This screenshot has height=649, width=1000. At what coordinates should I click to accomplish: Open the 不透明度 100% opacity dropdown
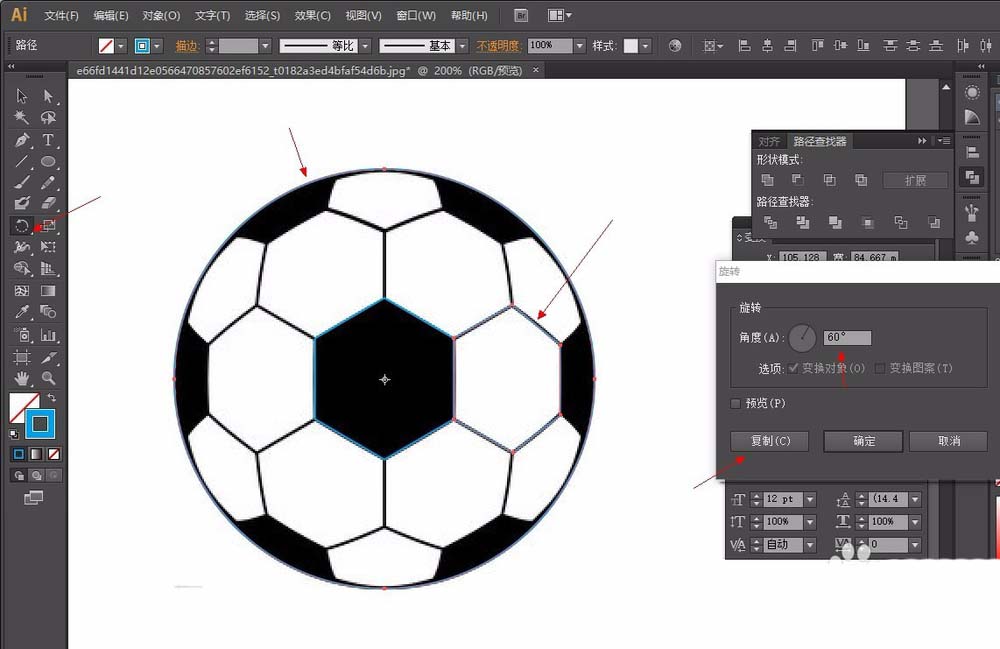[x=579, y=46]
